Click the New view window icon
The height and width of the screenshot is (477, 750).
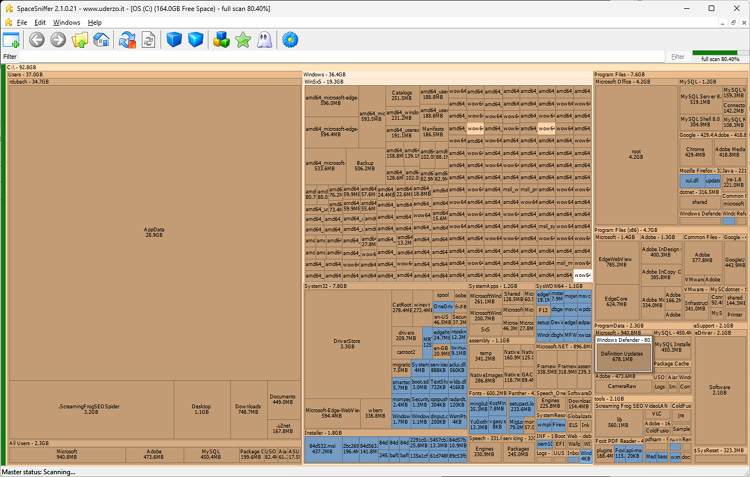click(11, 40)
